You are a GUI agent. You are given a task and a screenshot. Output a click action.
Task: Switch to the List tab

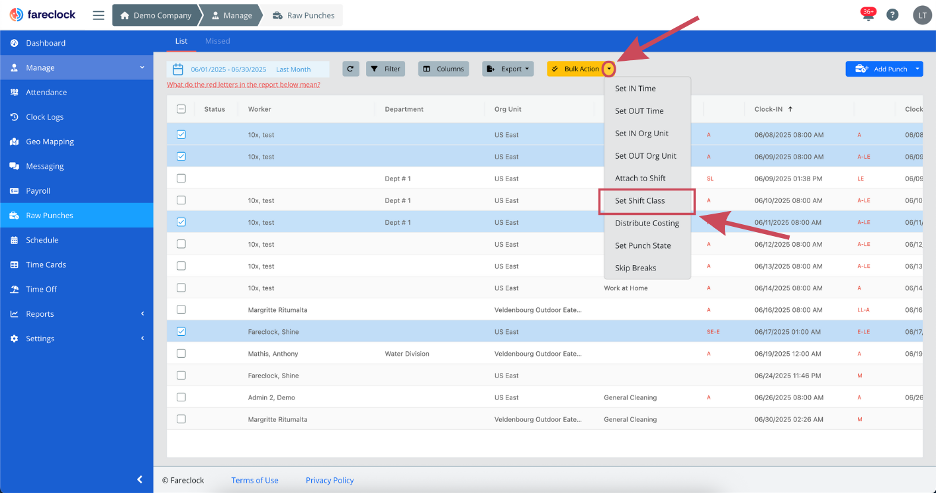click(181, 41)
